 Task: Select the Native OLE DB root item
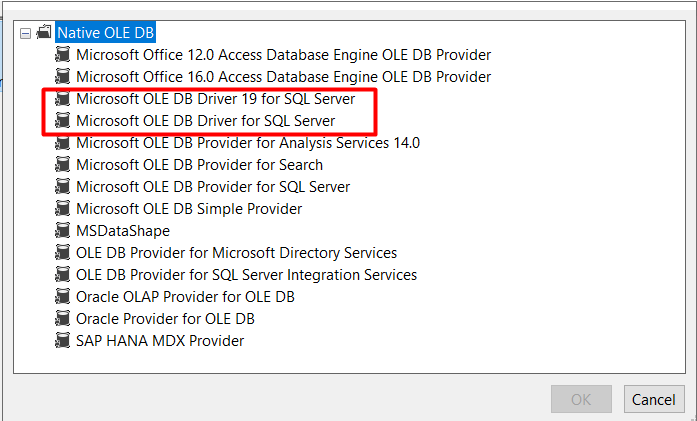click(x=105, y=33)
